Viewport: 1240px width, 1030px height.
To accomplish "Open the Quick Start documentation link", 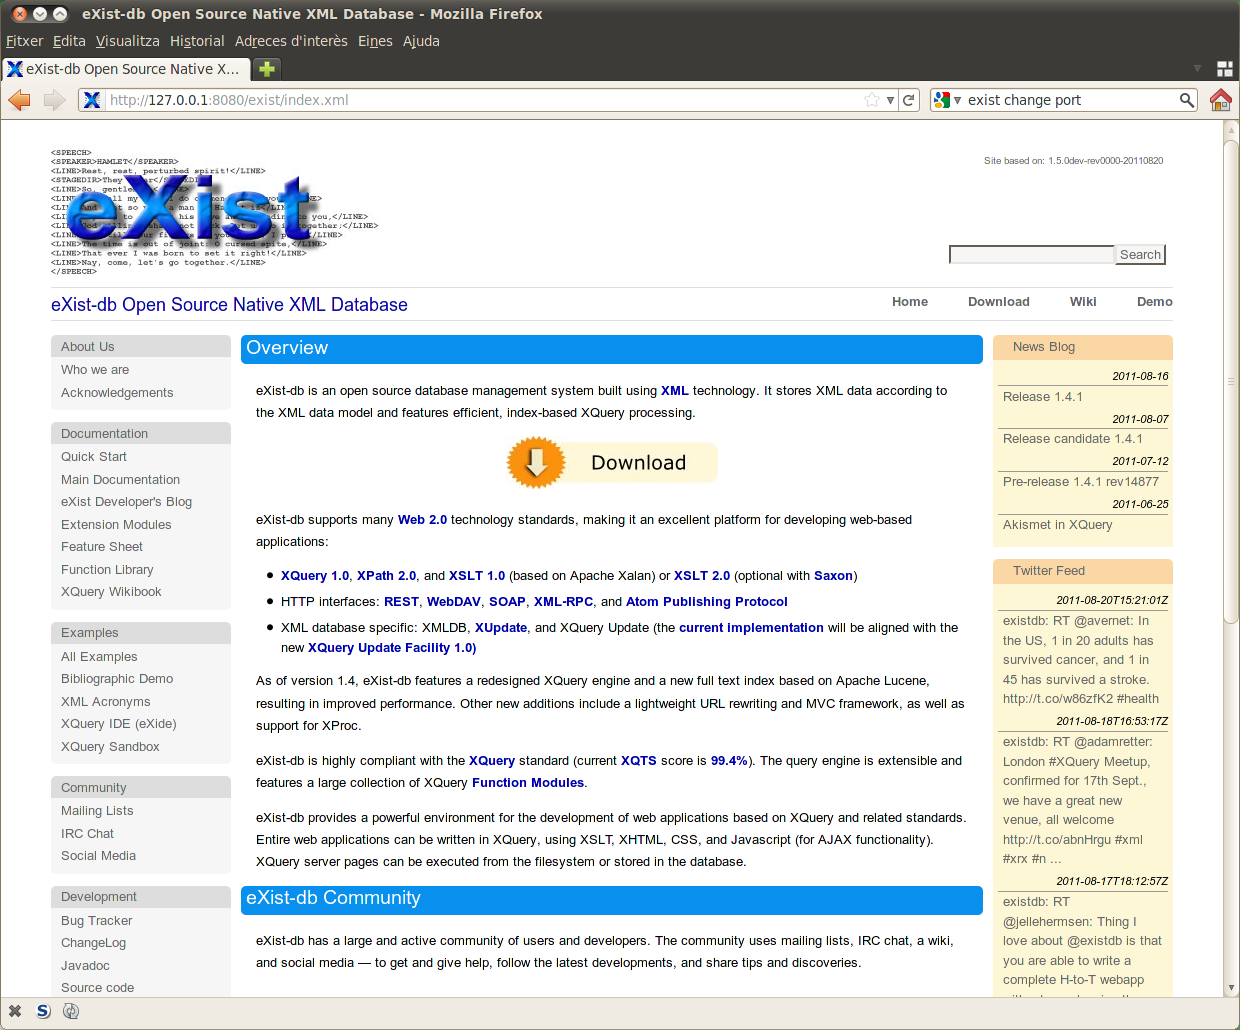I will tap(94, 457).
